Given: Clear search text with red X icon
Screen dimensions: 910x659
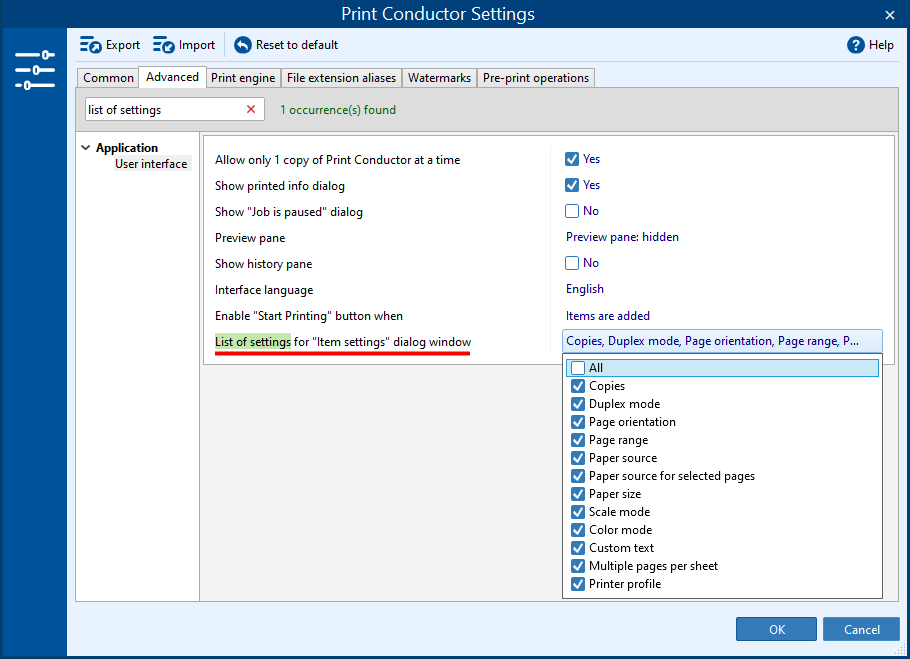Looking at the screenshot, I should click(251, 109).
